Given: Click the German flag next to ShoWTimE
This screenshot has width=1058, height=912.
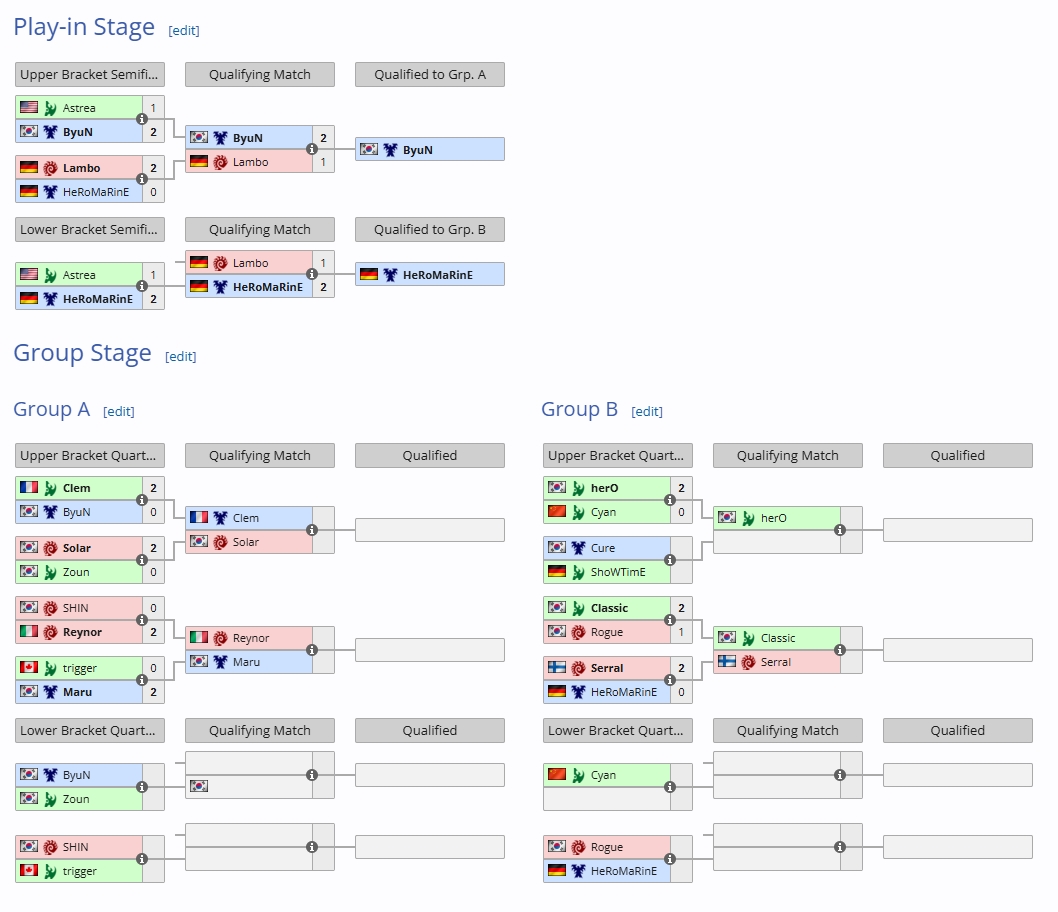Looking at the screenshot, I should pyautogui.click(x=556, y=572).
